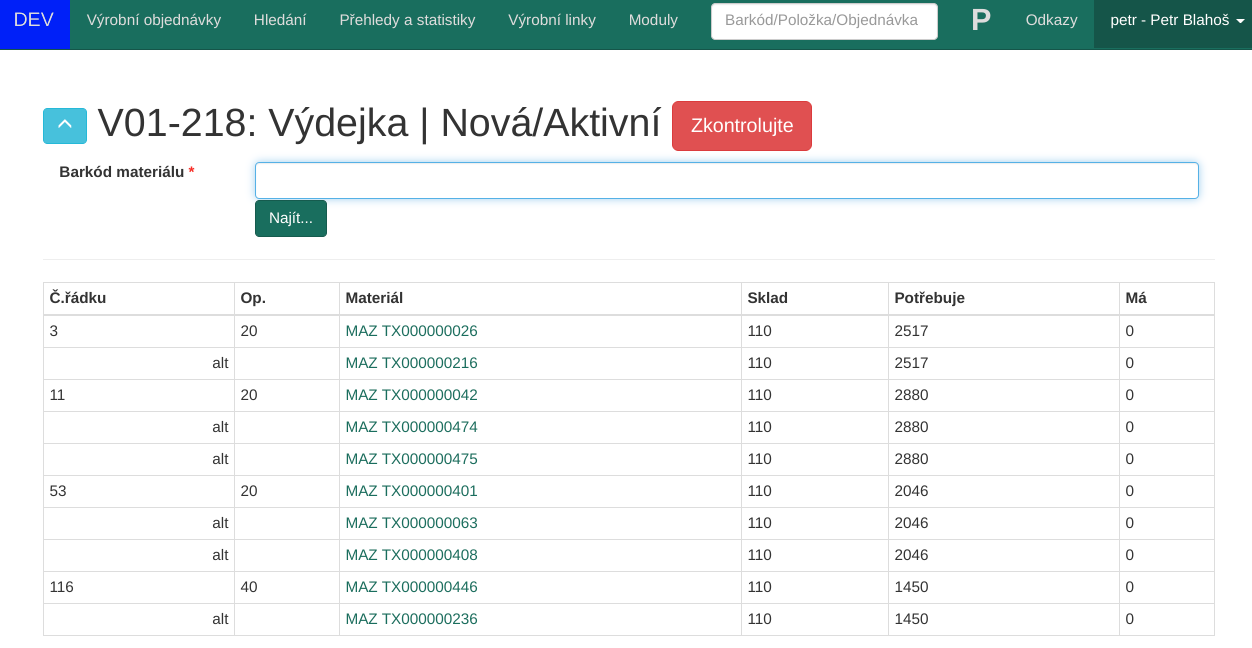Open material MAZ TX000000026

(412, 331)
